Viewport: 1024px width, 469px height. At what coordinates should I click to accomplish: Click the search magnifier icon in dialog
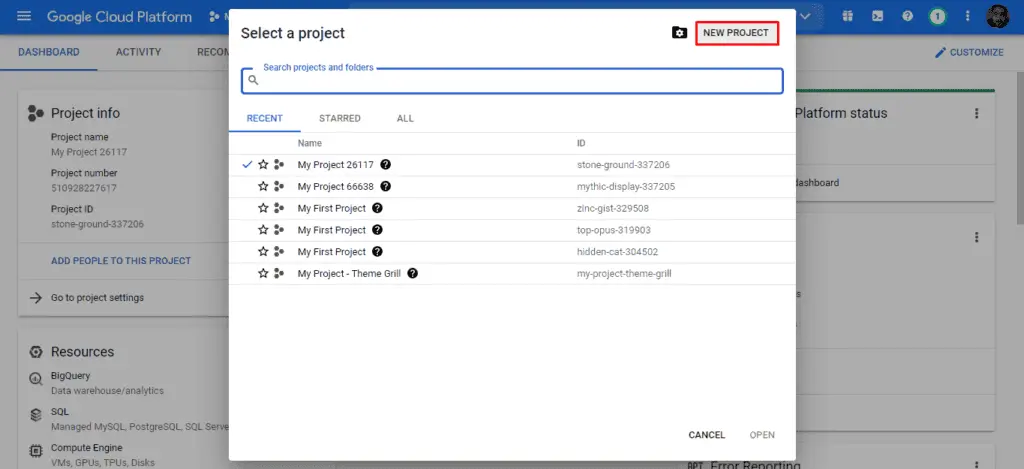(x=253, y=81)
